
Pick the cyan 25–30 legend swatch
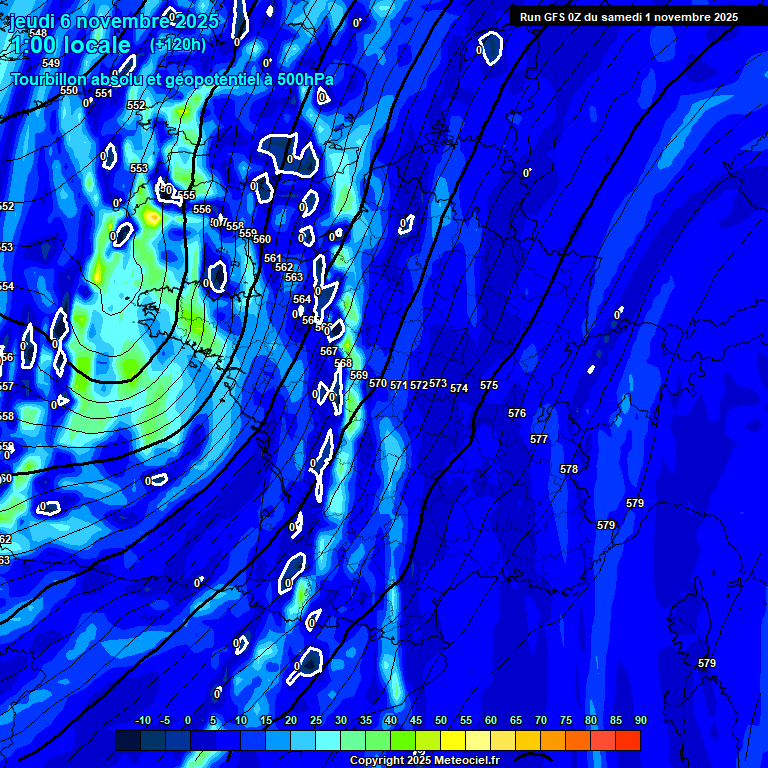(x=328, y=740)
